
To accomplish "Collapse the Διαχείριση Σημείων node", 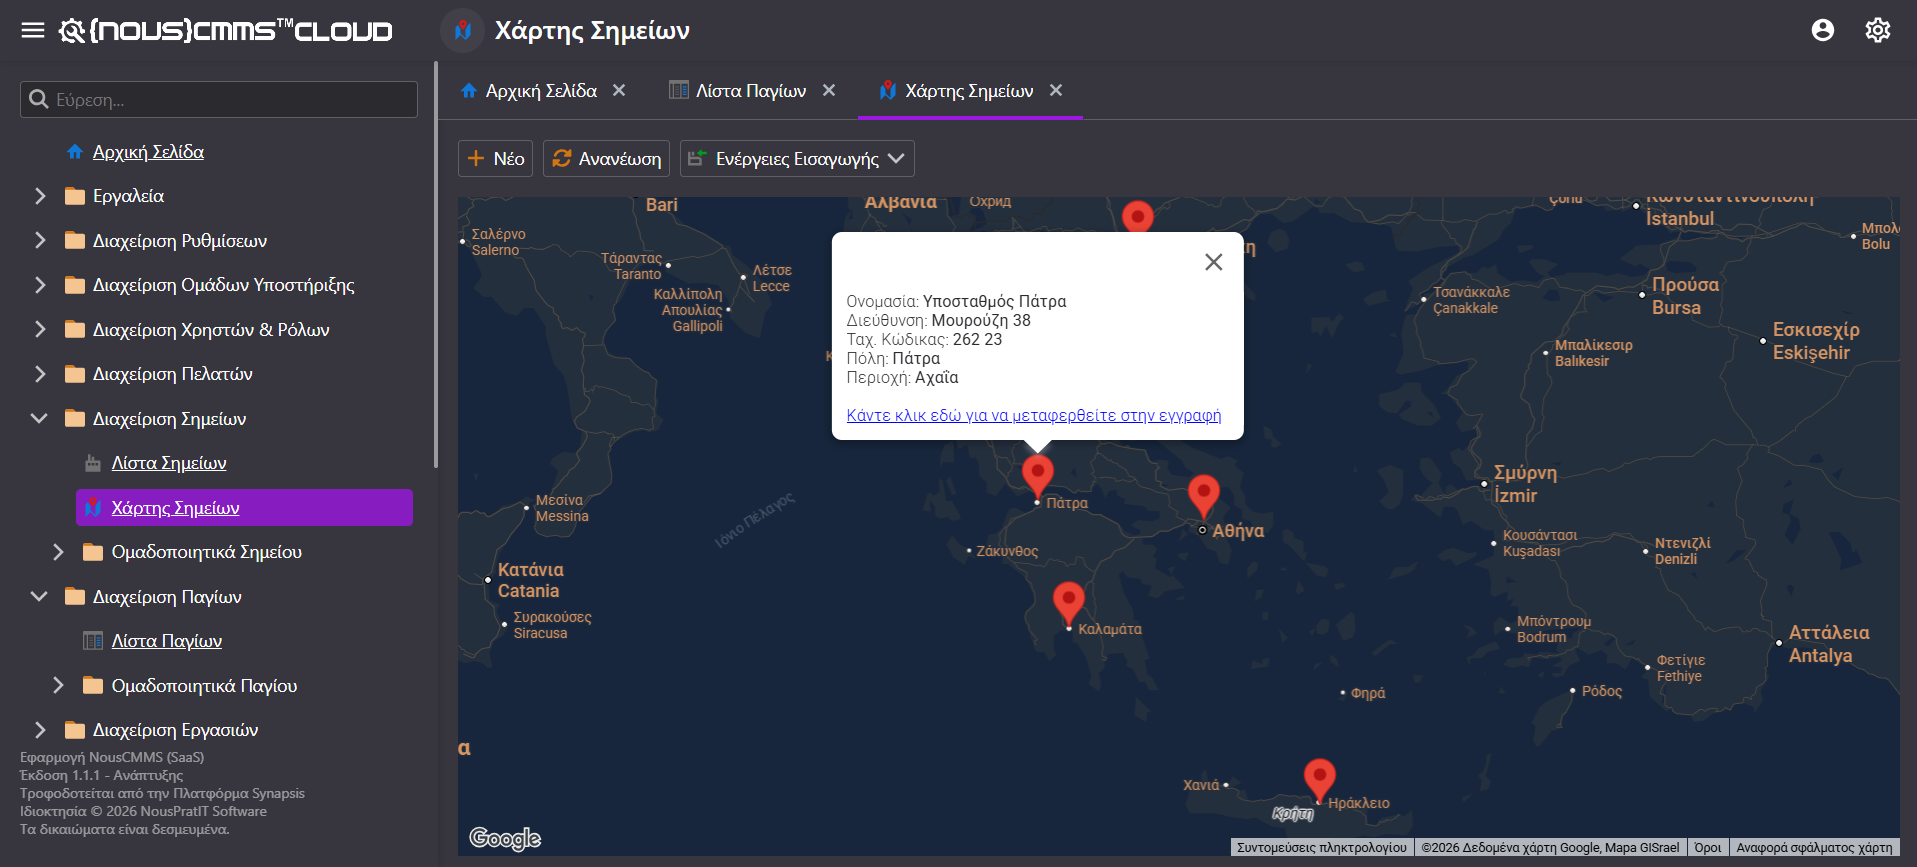I will 40,419.
